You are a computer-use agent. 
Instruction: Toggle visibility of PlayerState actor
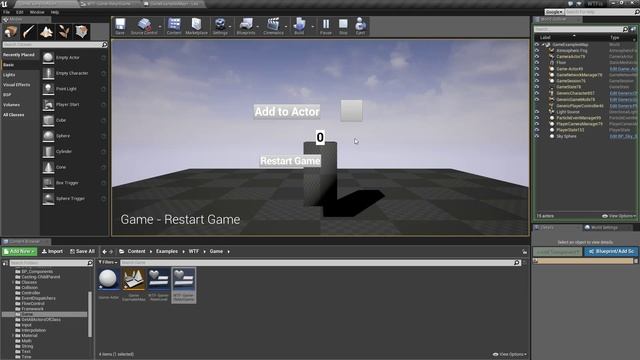pos(537,130)
